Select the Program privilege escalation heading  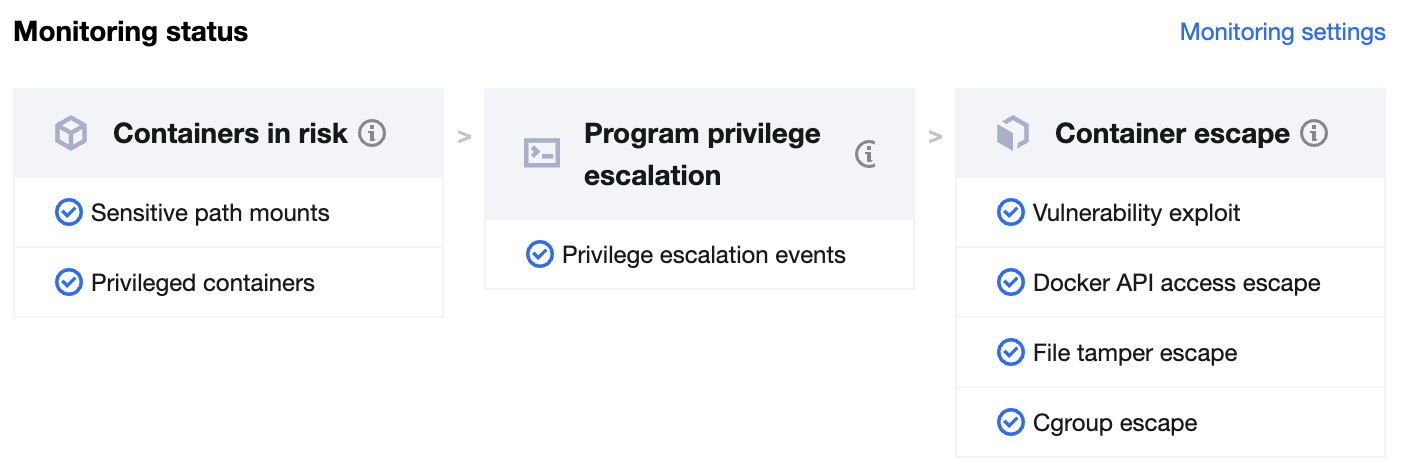point(702,154)
